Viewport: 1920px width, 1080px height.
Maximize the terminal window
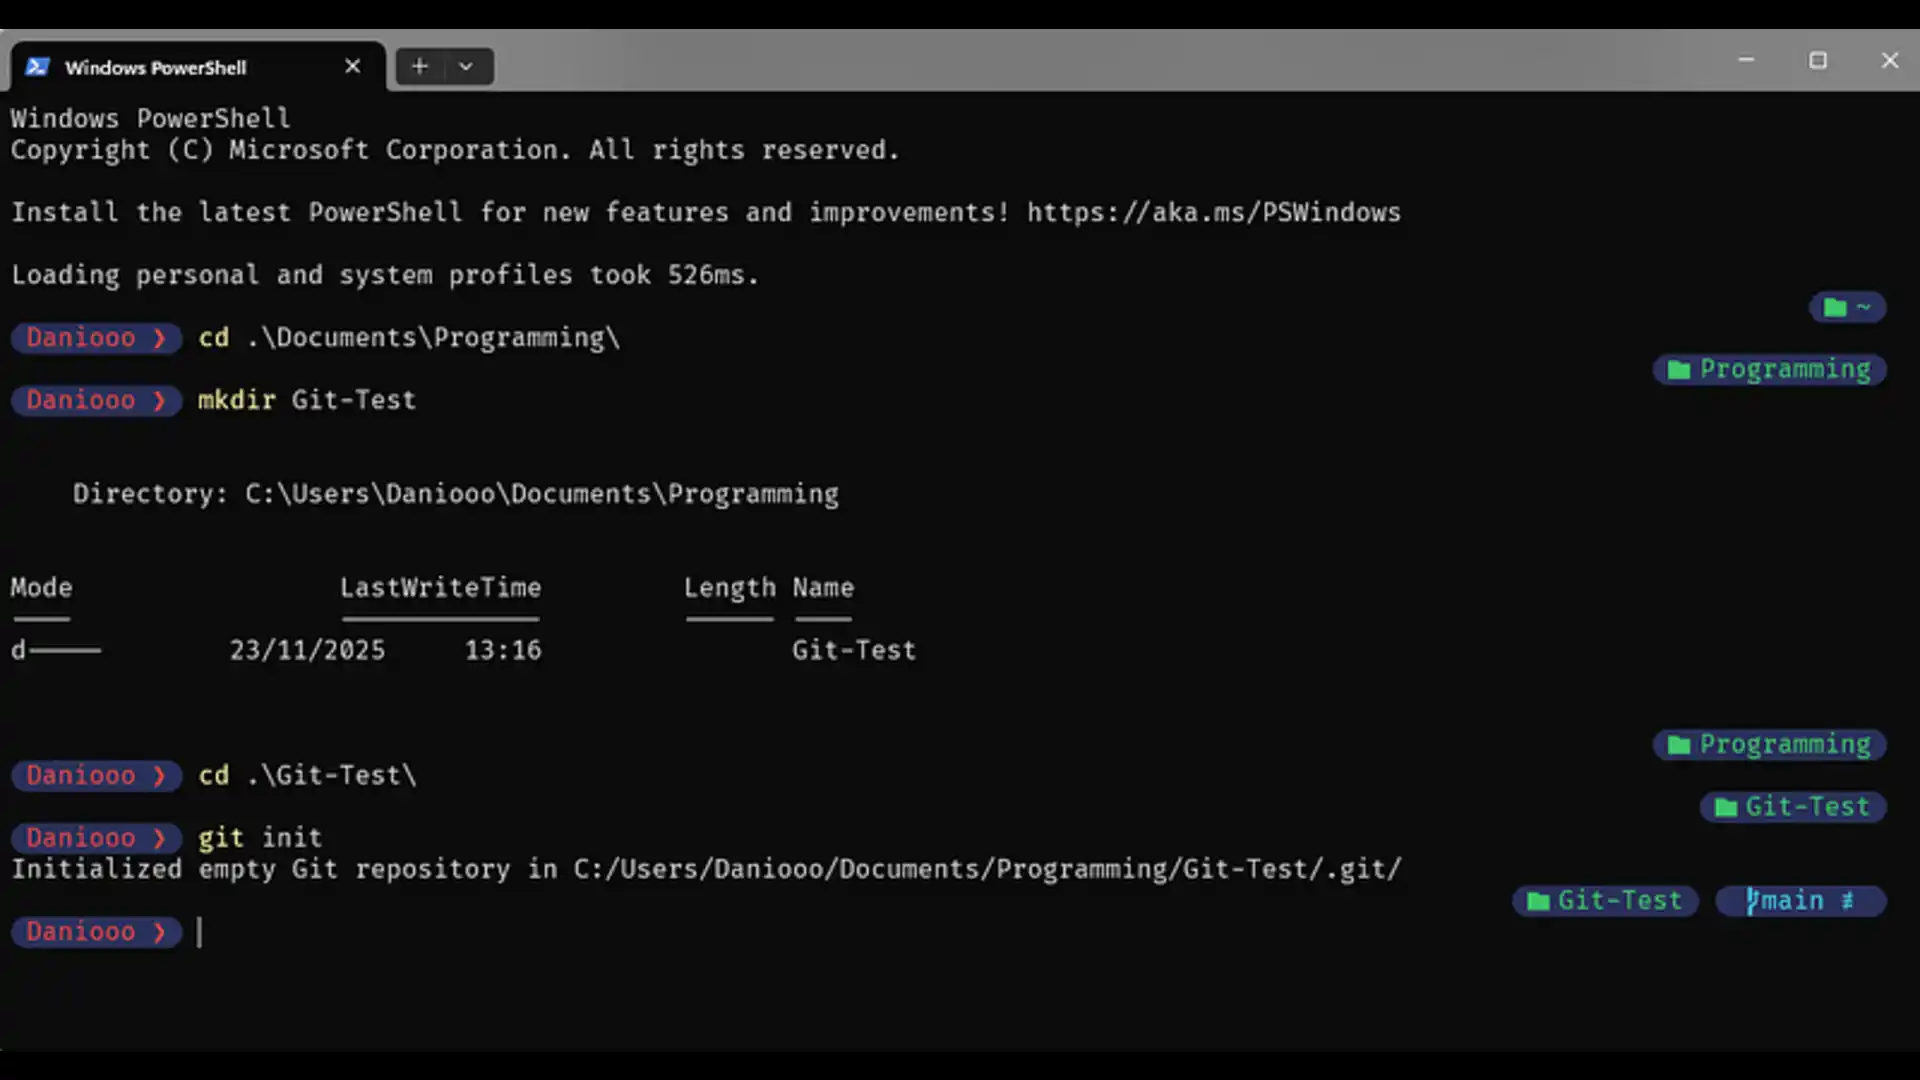click(x=1818, y=61)
